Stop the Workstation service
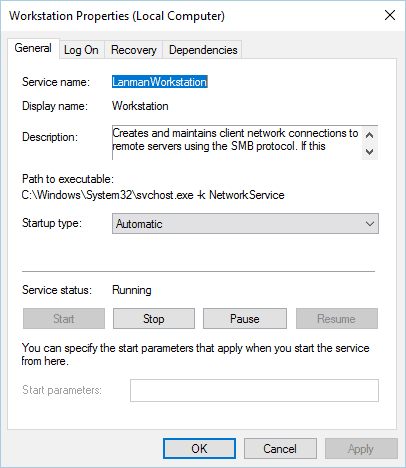 click(154, 319)
